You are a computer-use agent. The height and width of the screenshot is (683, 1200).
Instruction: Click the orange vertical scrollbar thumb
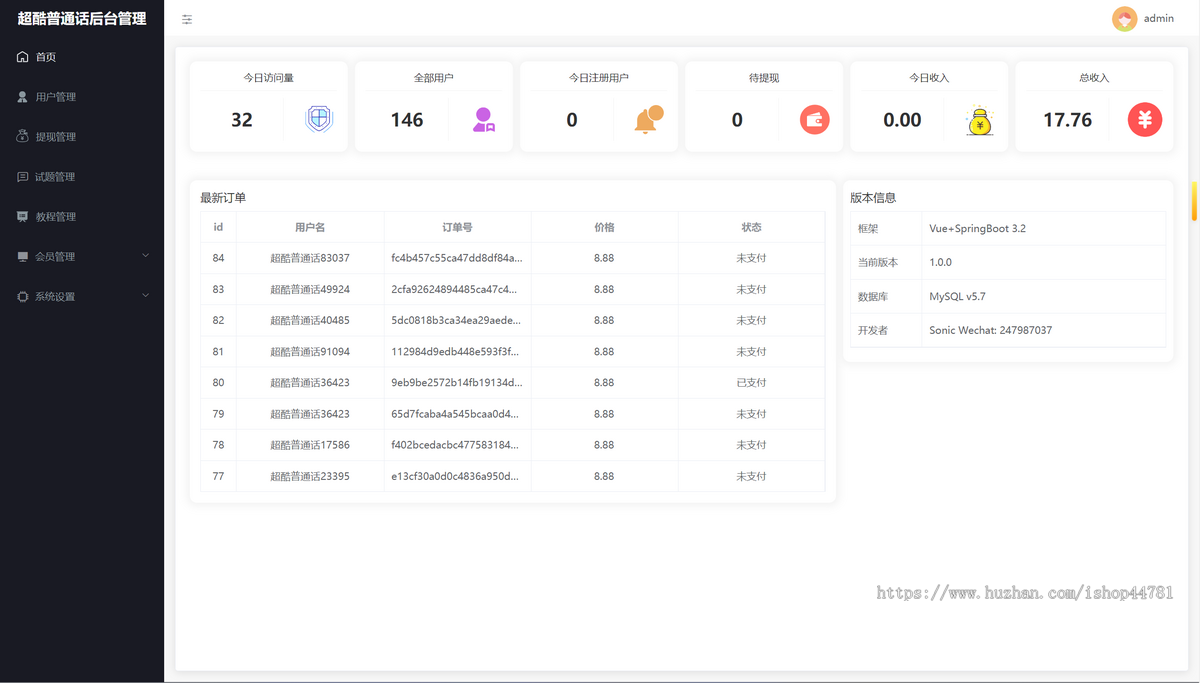click(1193, 201)
